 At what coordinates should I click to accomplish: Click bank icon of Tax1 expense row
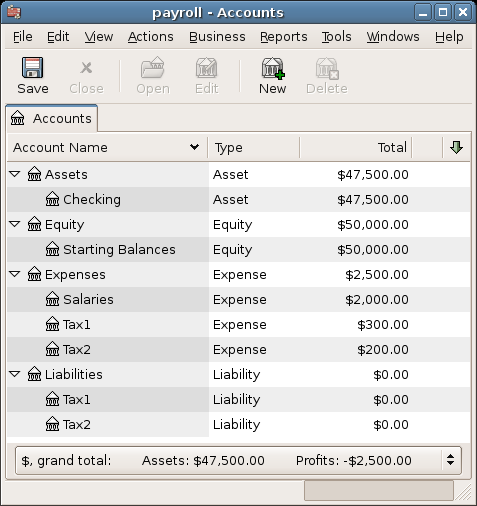(x=52, y=324)
